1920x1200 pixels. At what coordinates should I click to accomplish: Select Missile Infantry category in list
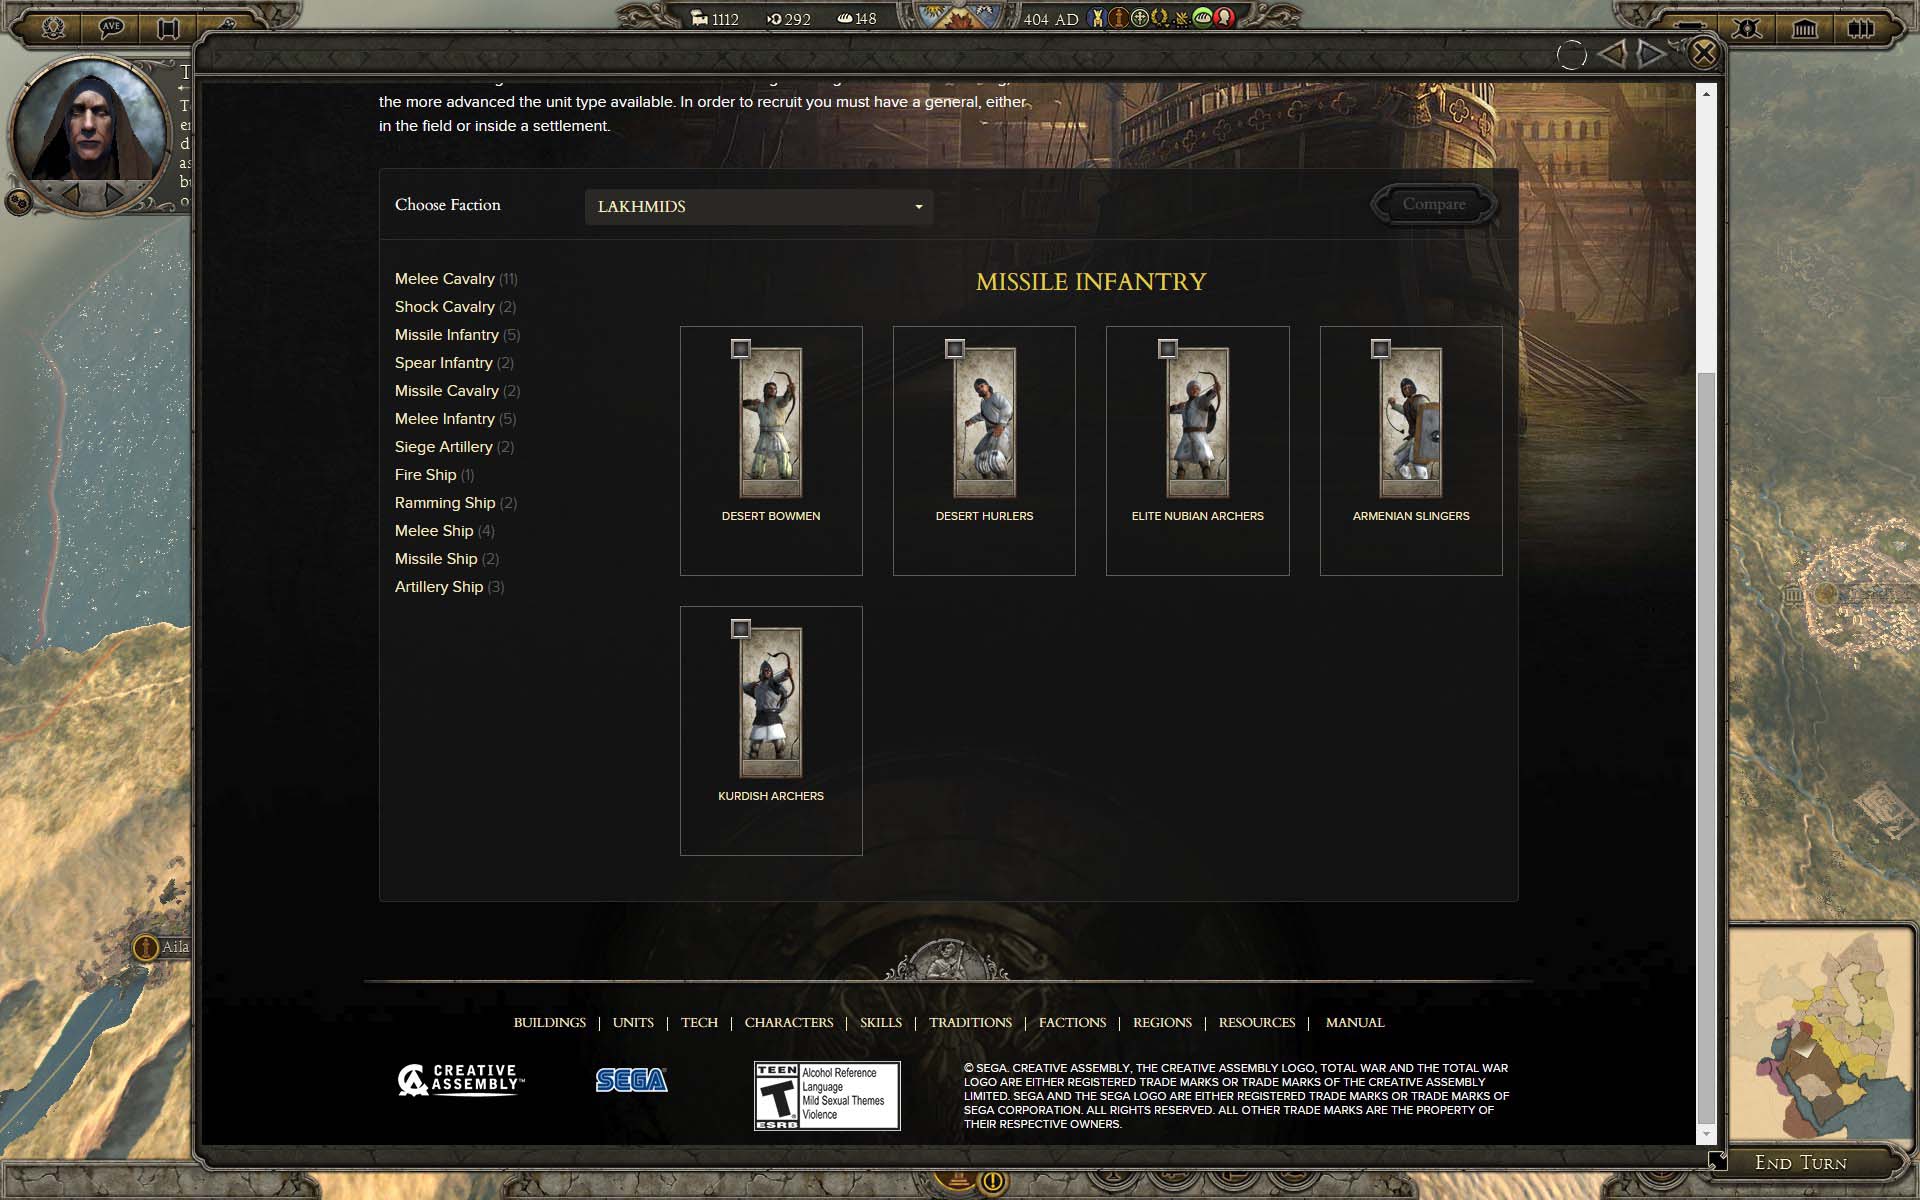[x=457, y=335]
